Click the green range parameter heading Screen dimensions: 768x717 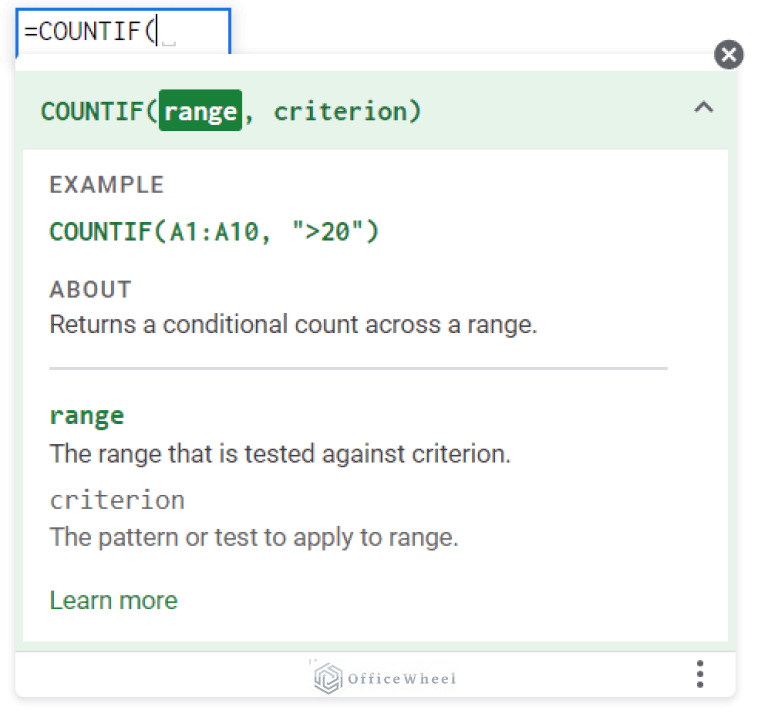point(87,417)
